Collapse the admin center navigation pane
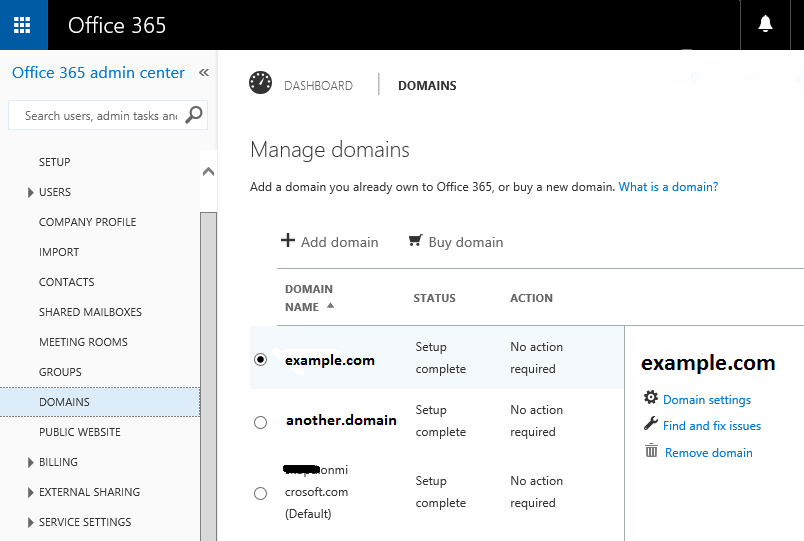Viewport: 804px width, 541px height. pos(204,73)
